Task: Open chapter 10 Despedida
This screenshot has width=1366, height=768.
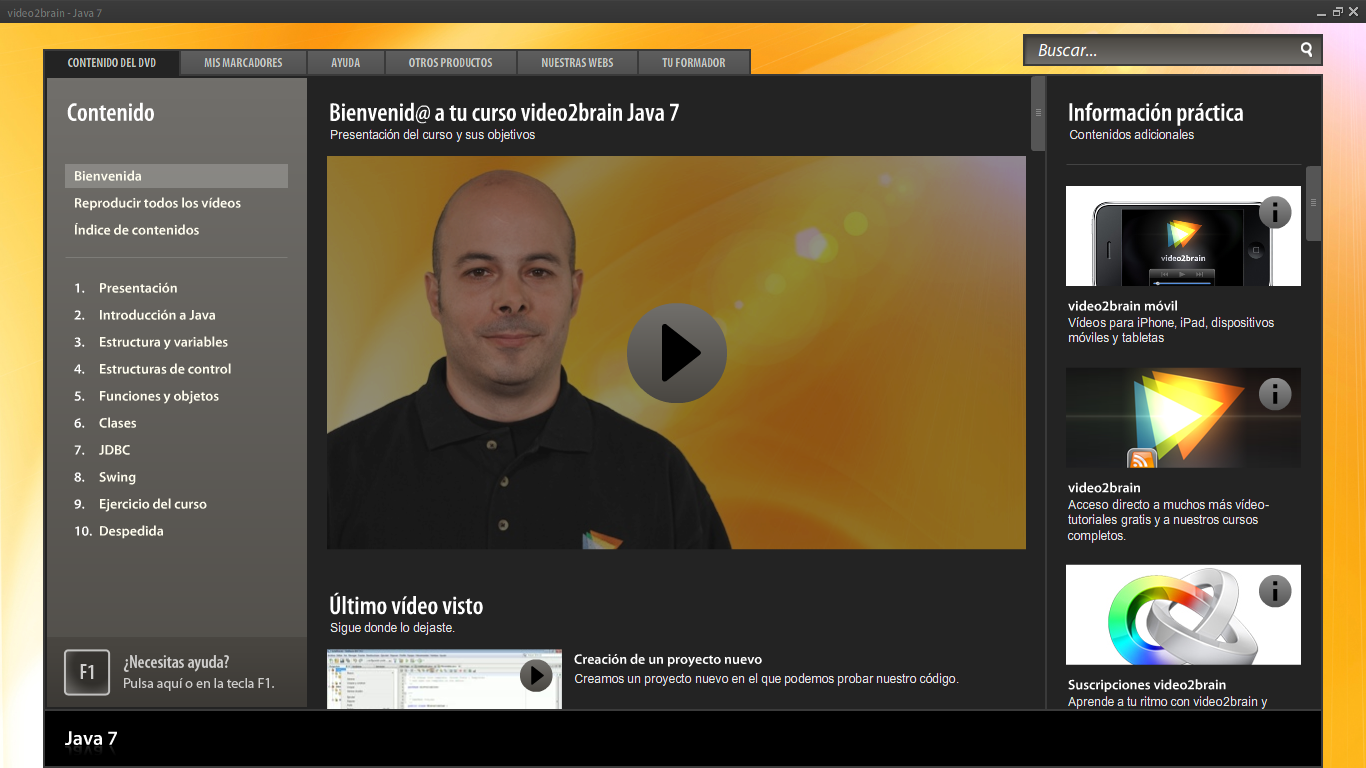Action: 119,531
